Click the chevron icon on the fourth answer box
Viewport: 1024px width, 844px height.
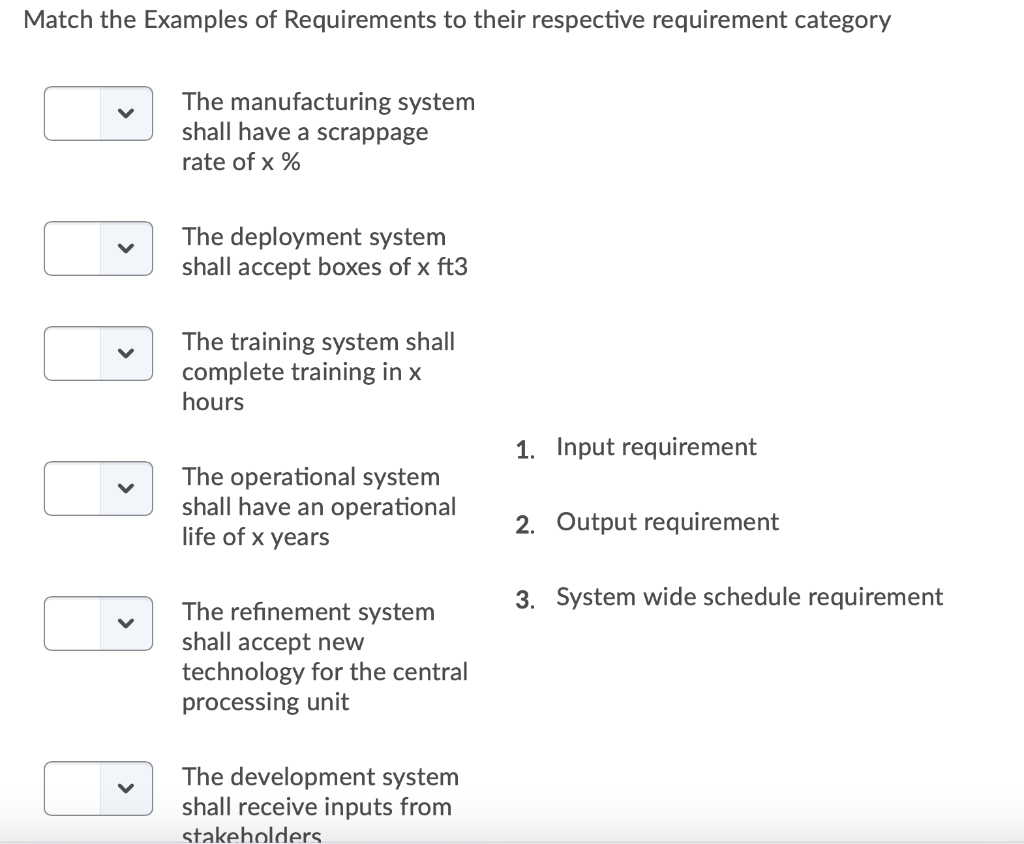pos(125,488)
